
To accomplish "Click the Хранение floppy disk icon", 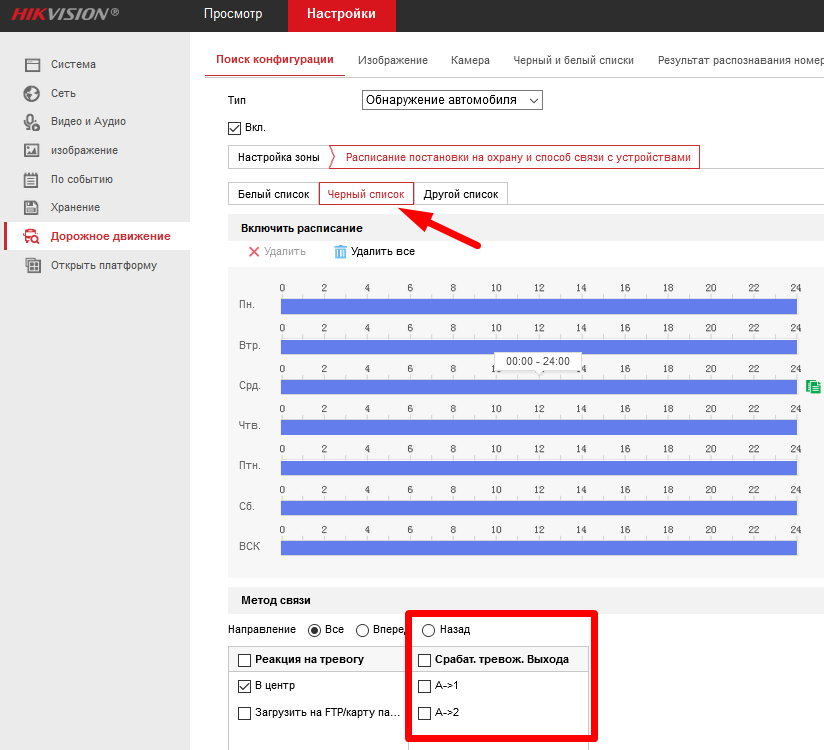I will [31, 208].
